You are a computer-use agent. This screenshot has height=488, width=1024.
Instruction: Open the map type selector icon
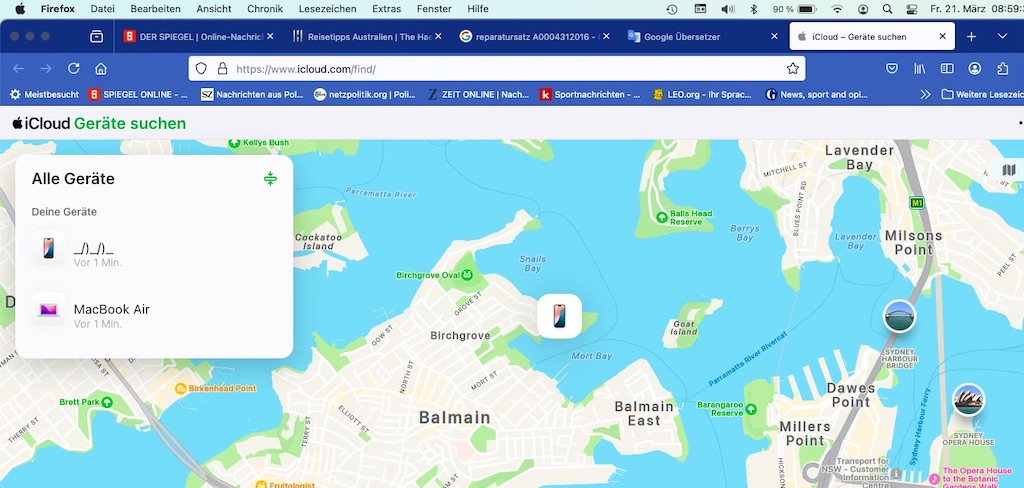(x=1008, y=171)
